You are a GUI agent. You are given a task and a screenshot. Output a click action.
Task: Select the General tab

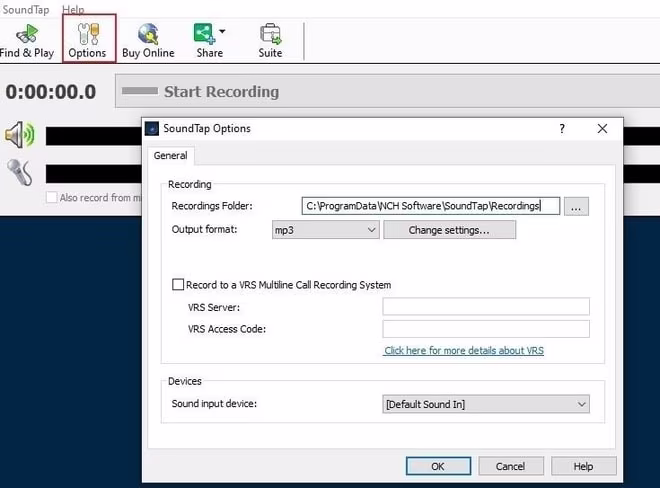coord(170,155)
